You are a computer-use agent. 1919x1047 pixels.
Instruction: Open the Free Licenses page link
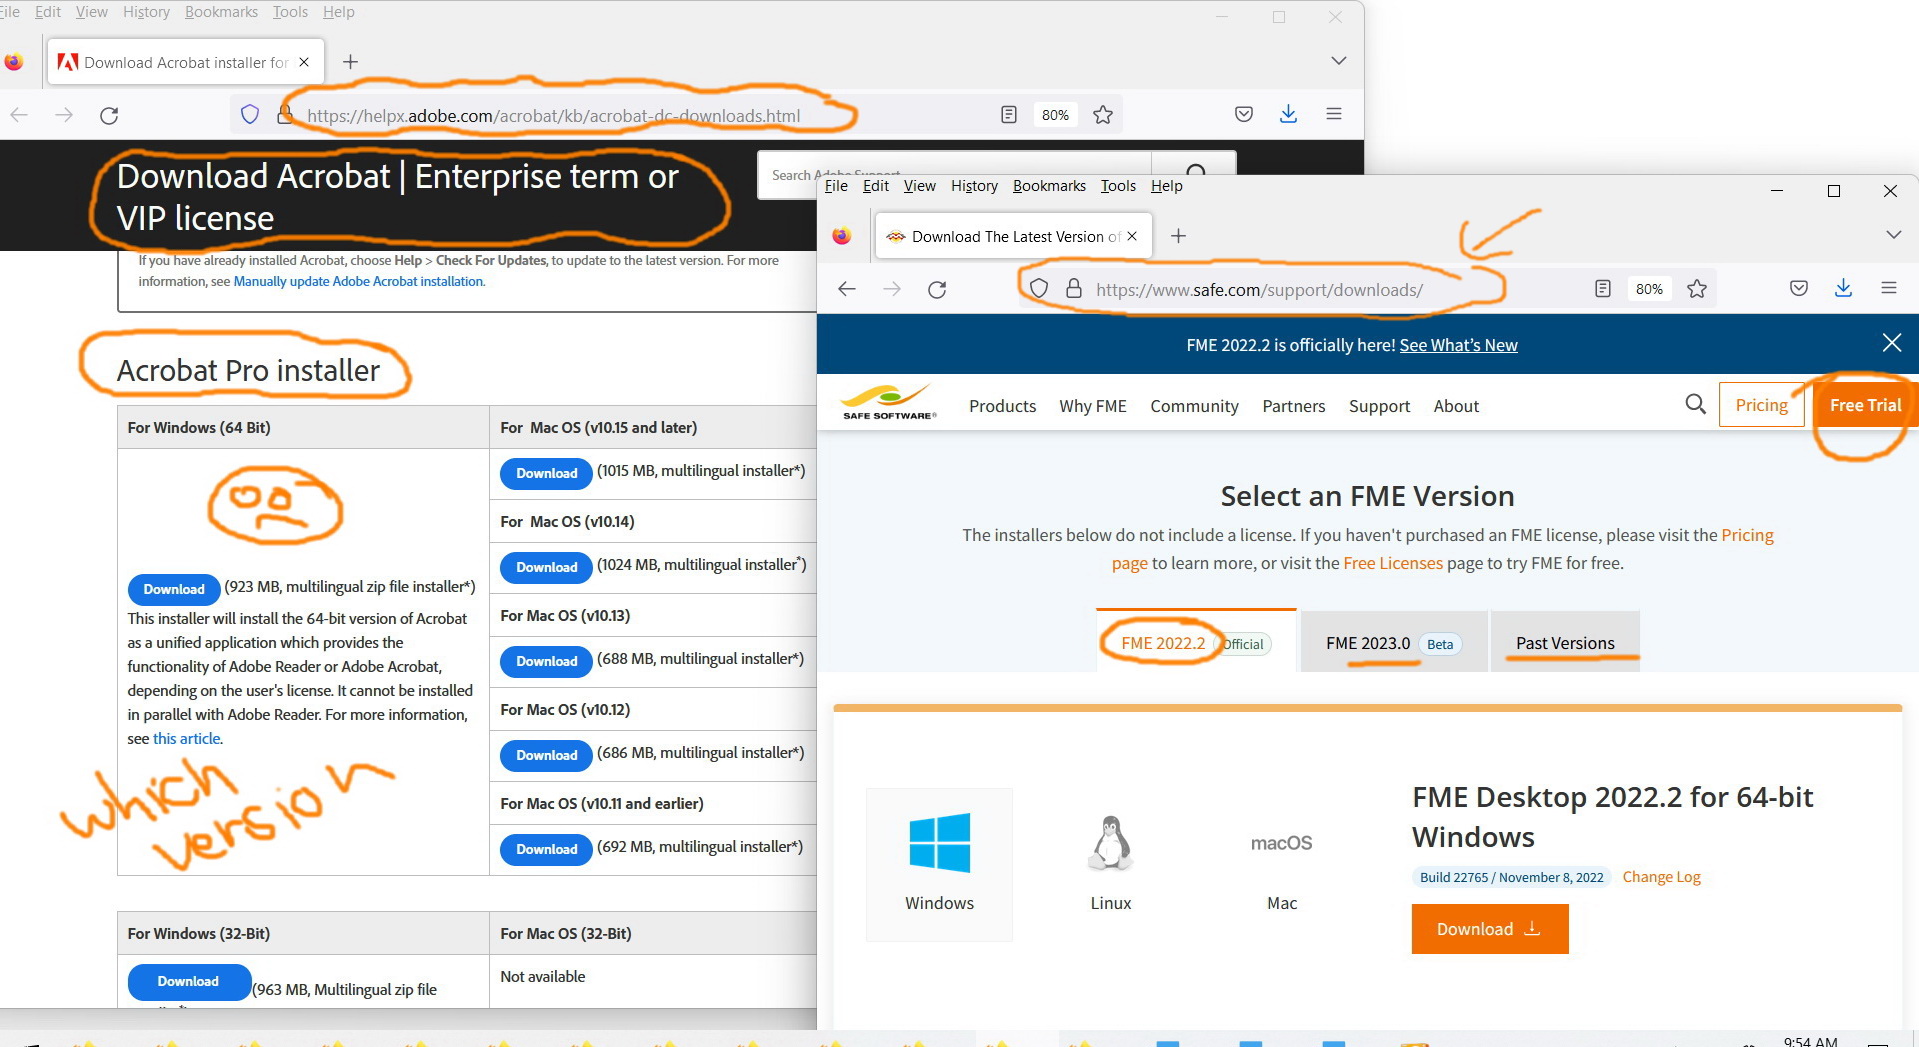click(1393, 563)
